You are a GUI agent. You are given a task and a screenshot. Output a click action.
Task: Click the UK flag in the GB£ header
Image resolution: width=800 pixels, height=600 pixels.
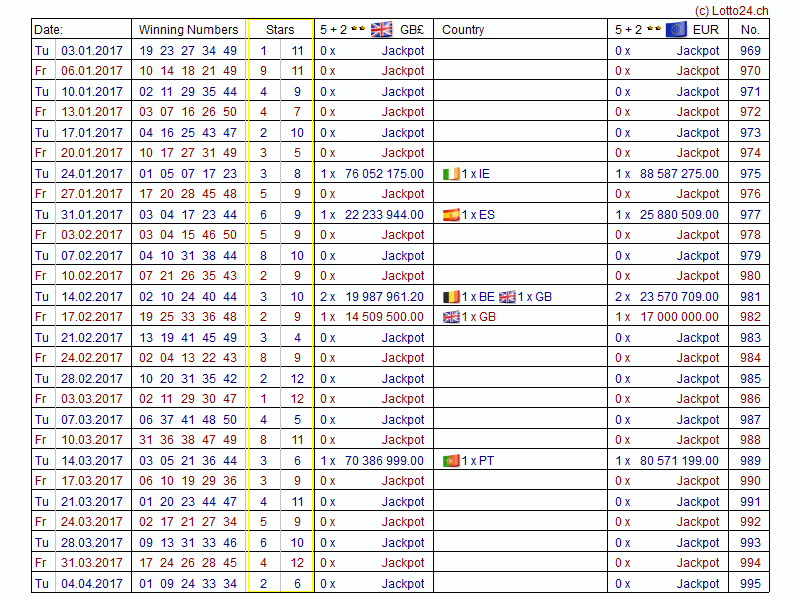pyautogui.click(x=381, y=29)
